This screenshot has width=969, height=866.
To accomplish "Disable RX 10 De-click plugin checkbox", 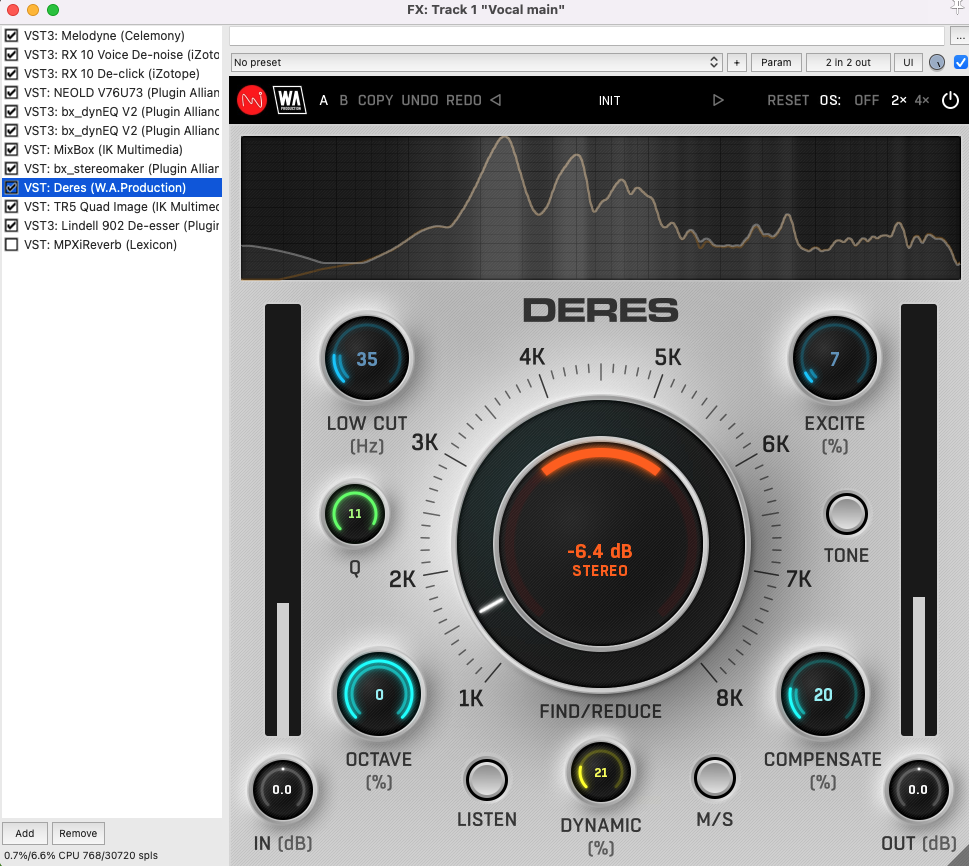I will tap(11, 74).
